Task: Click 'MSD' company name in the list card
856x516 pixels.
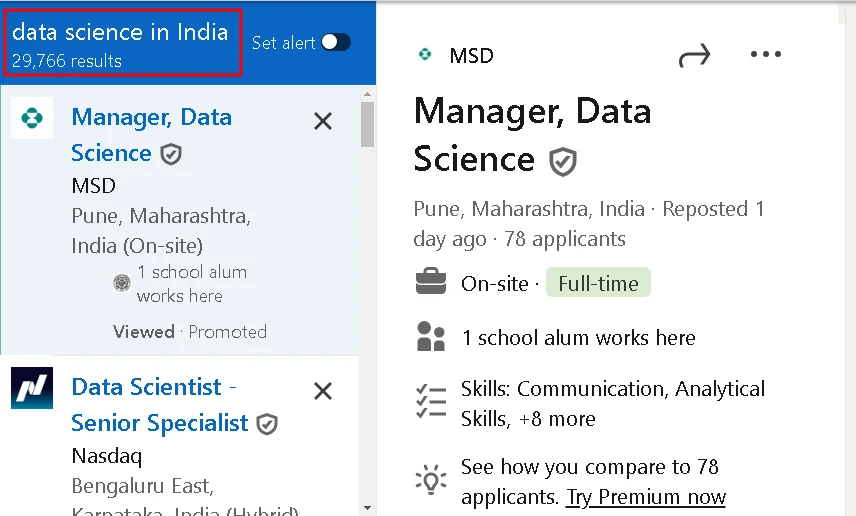Action: pyautogui.click(x=93, y=186)
